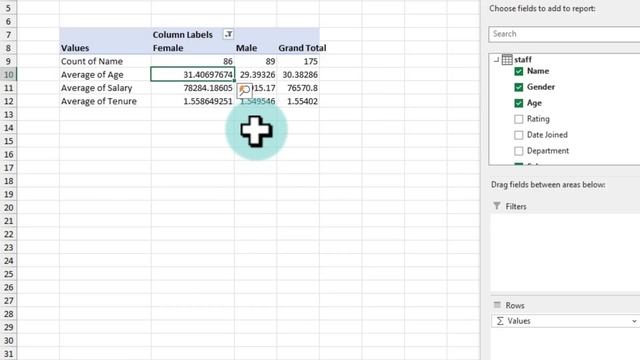Open the Values dropdown in Rows area
The width and height of the screenshot is (640, 360).
pos(634,321)
